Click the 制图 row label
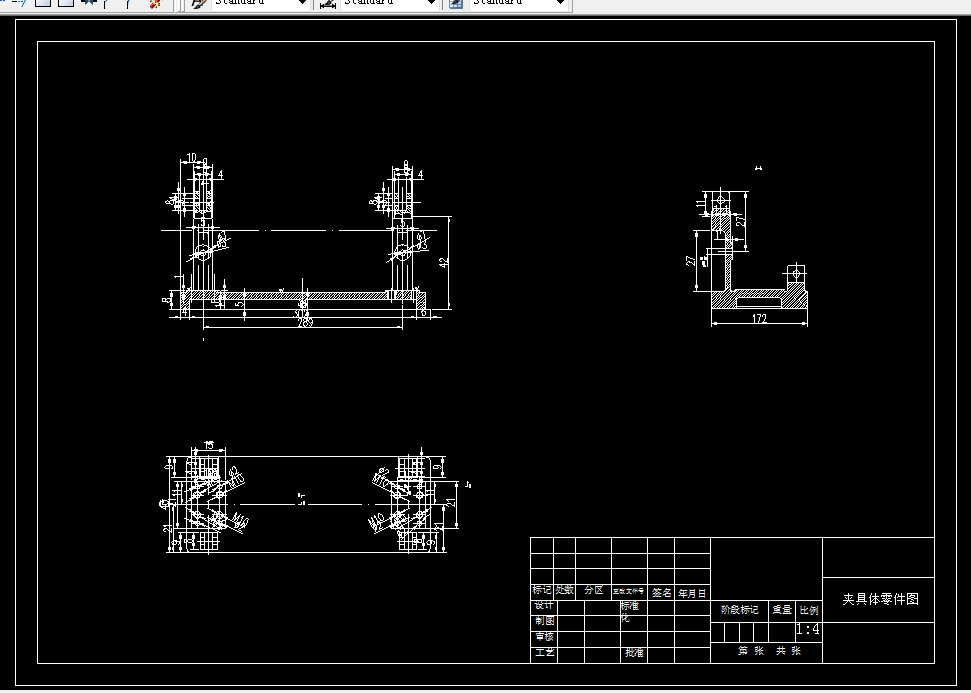 pyautogui.click(x=545, y=621)
